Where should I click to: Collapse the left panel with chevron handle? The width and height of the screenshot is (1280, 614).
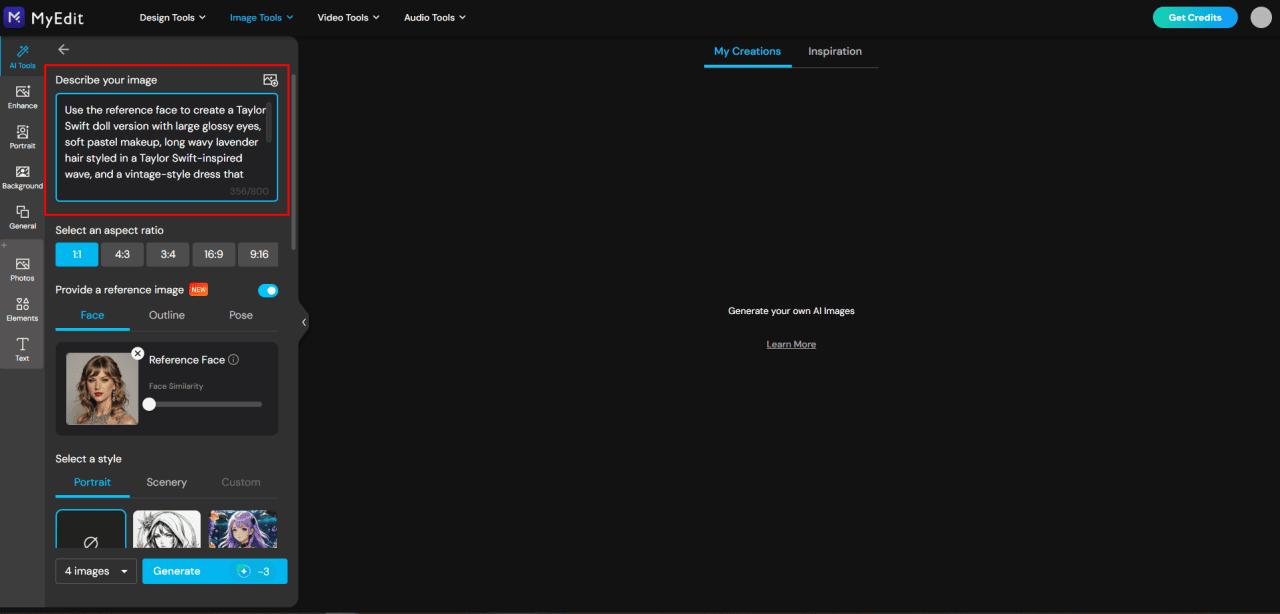tap(304, 322)
